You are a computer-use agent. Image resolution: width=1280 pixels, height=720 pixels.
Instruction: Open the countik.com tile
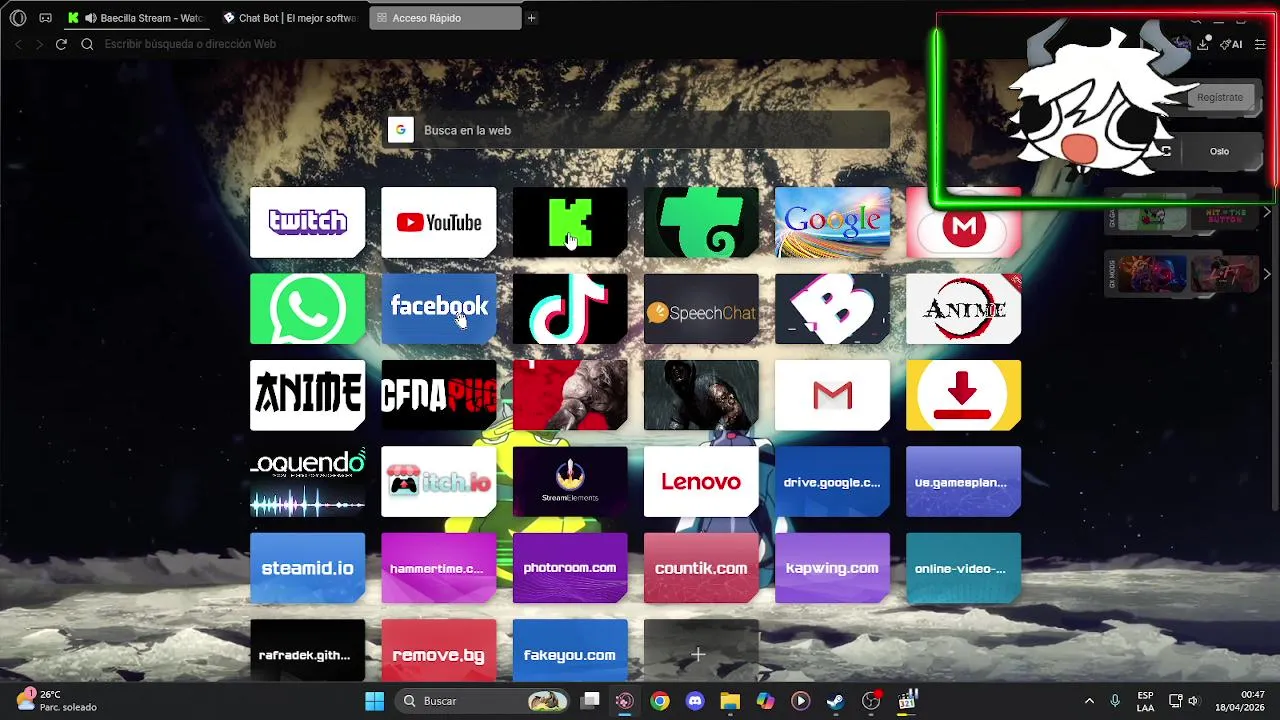tap(701, 568)
